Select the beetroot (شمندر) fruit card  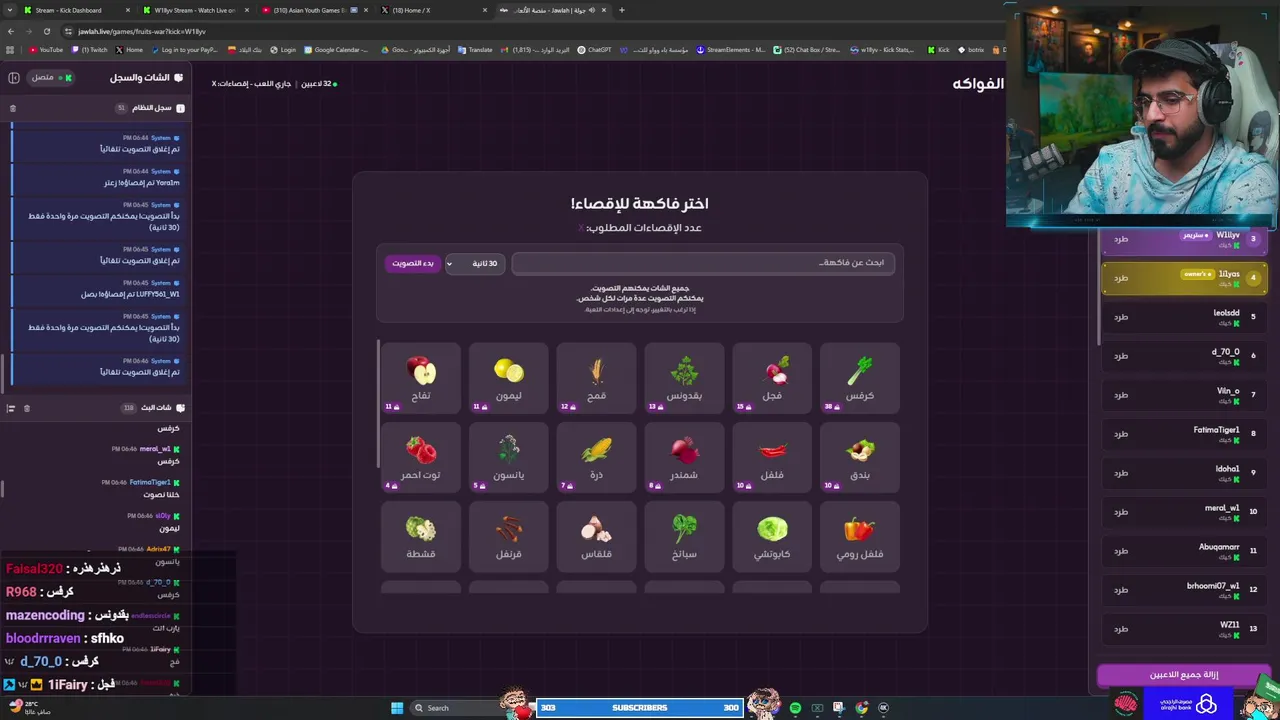coord(685,457)
